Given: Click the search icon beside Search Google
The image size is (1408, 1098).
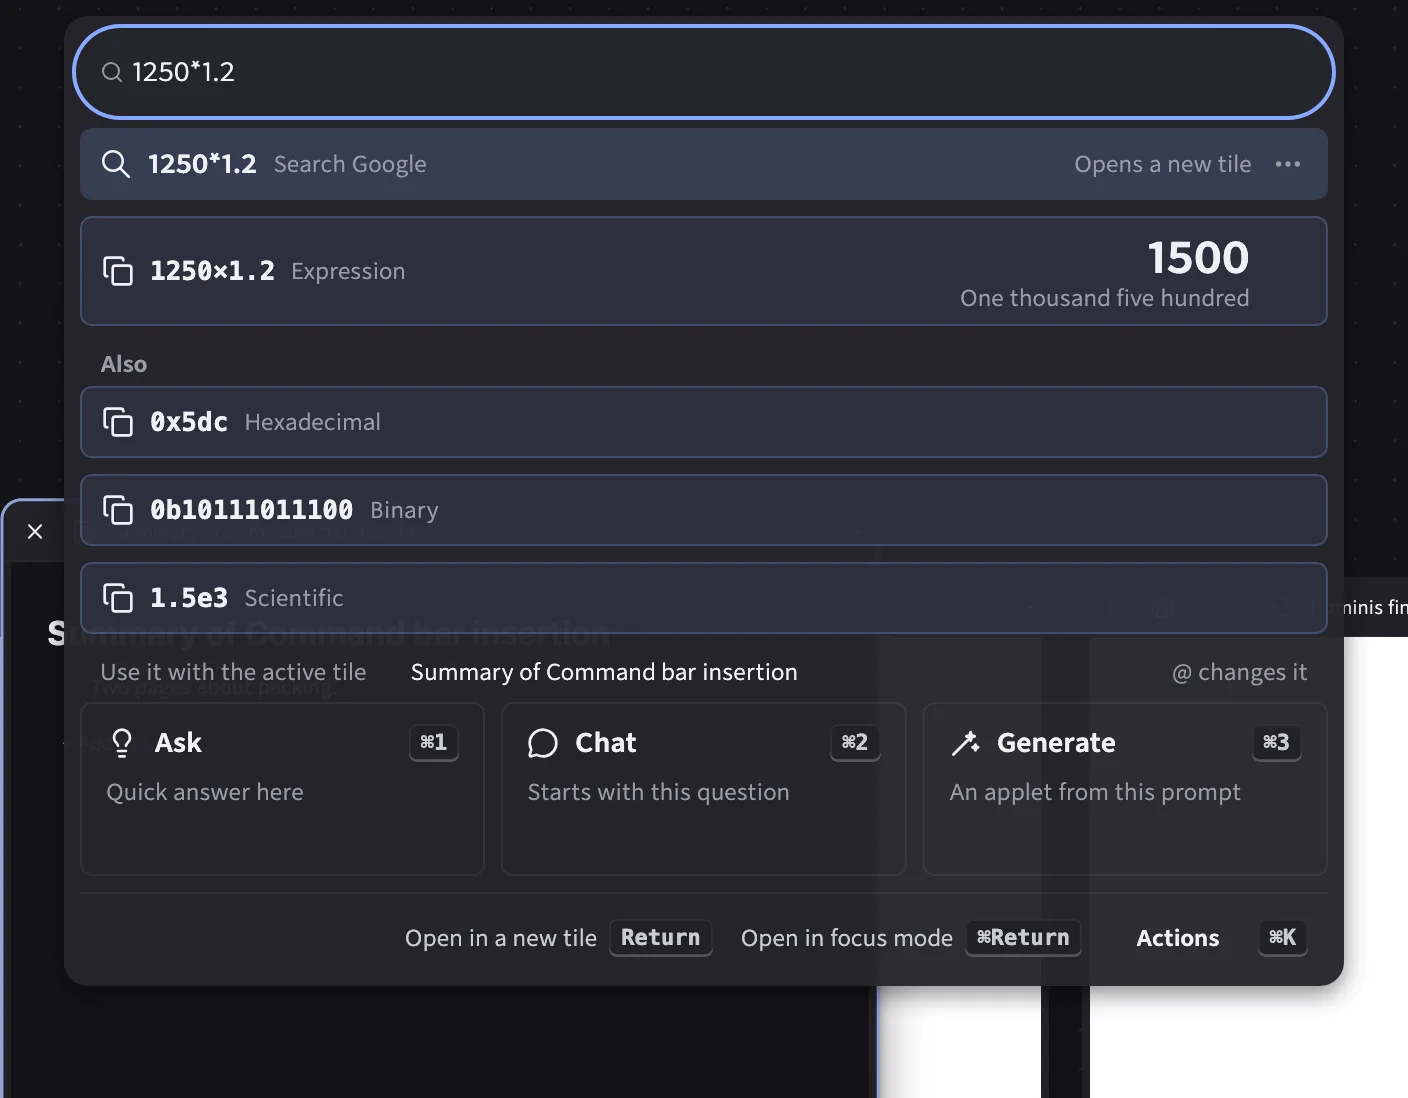Looking at the screenshot, I should [x=116, y=164].
